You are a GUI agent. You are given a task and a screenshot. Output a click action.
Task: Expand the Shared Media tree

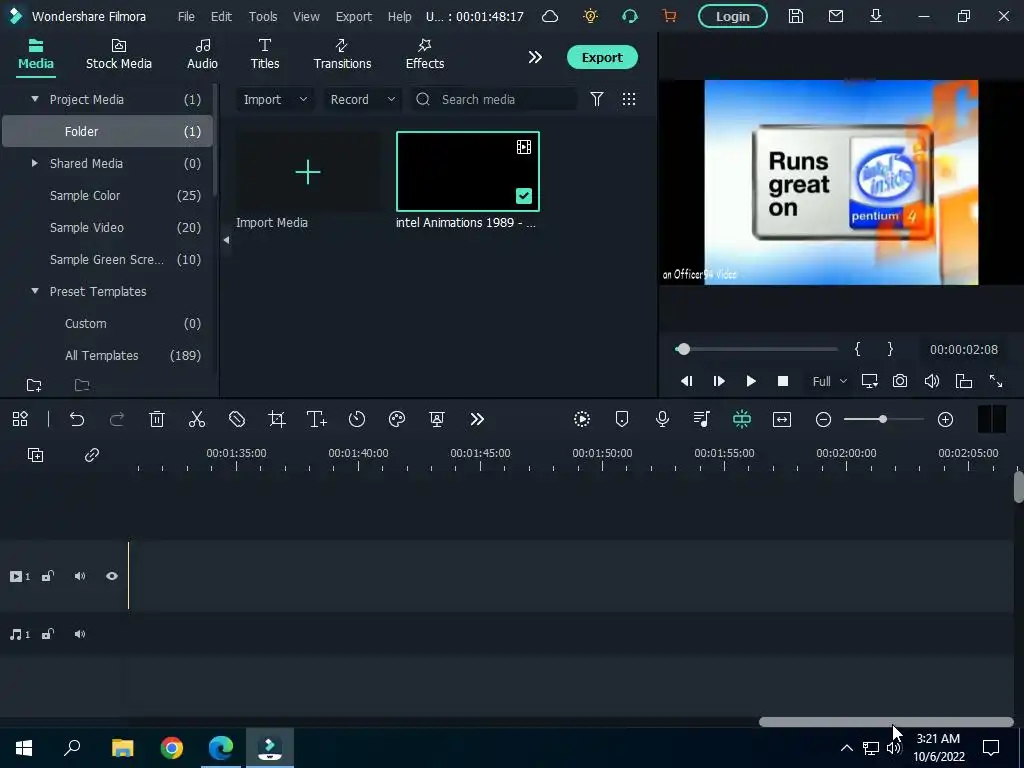coord(35,163)
